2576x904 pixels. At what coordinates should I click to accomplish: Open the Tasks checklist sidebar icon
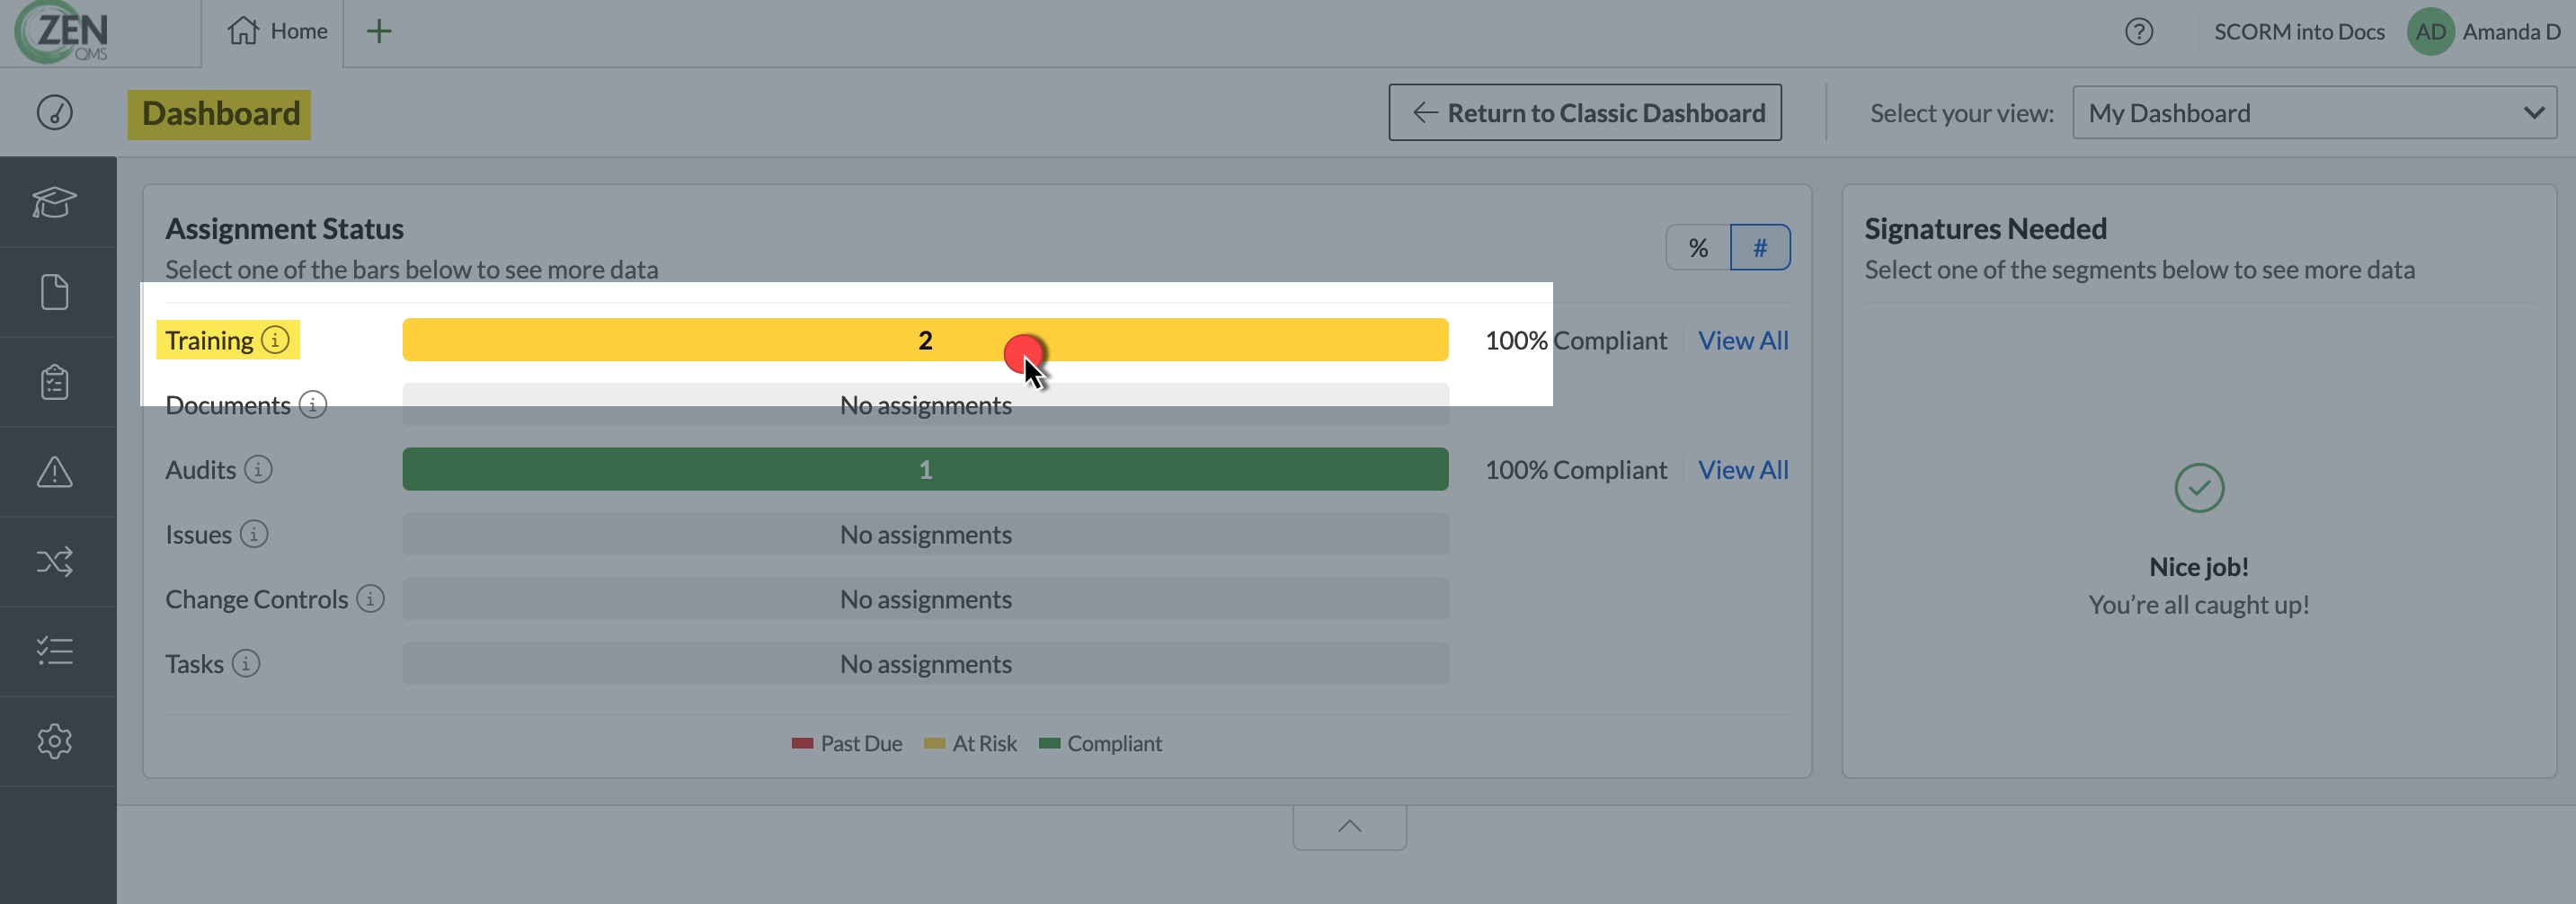(x=55, y=651)
